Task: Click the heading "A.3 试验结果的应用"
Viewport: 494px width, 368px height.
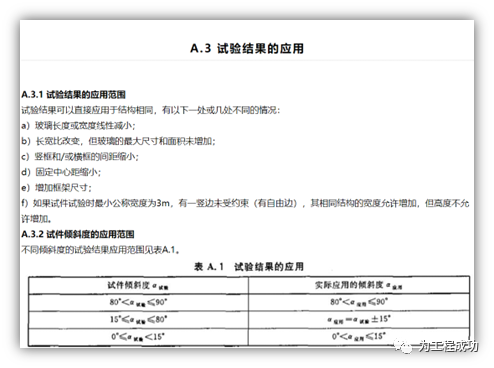Action: coord(247,49)
